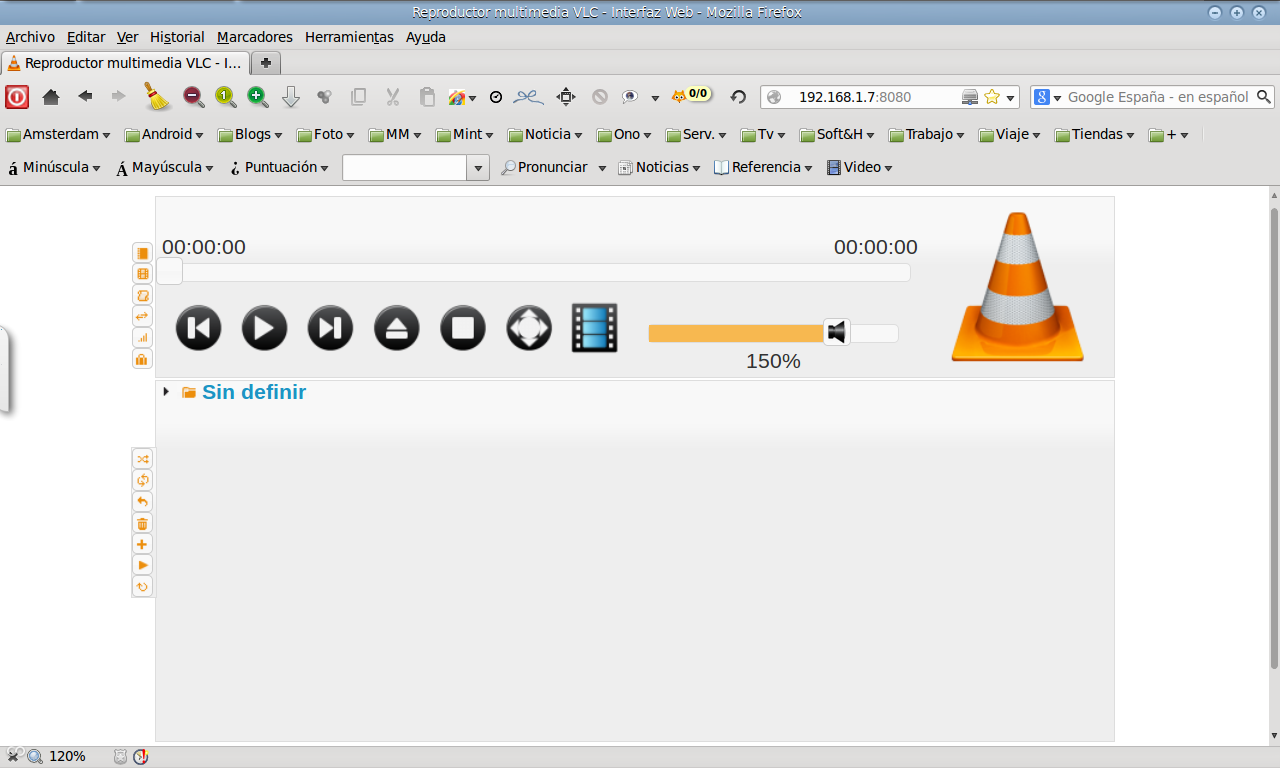Reset zoom with the magnifier marked 1

(225, 97)
